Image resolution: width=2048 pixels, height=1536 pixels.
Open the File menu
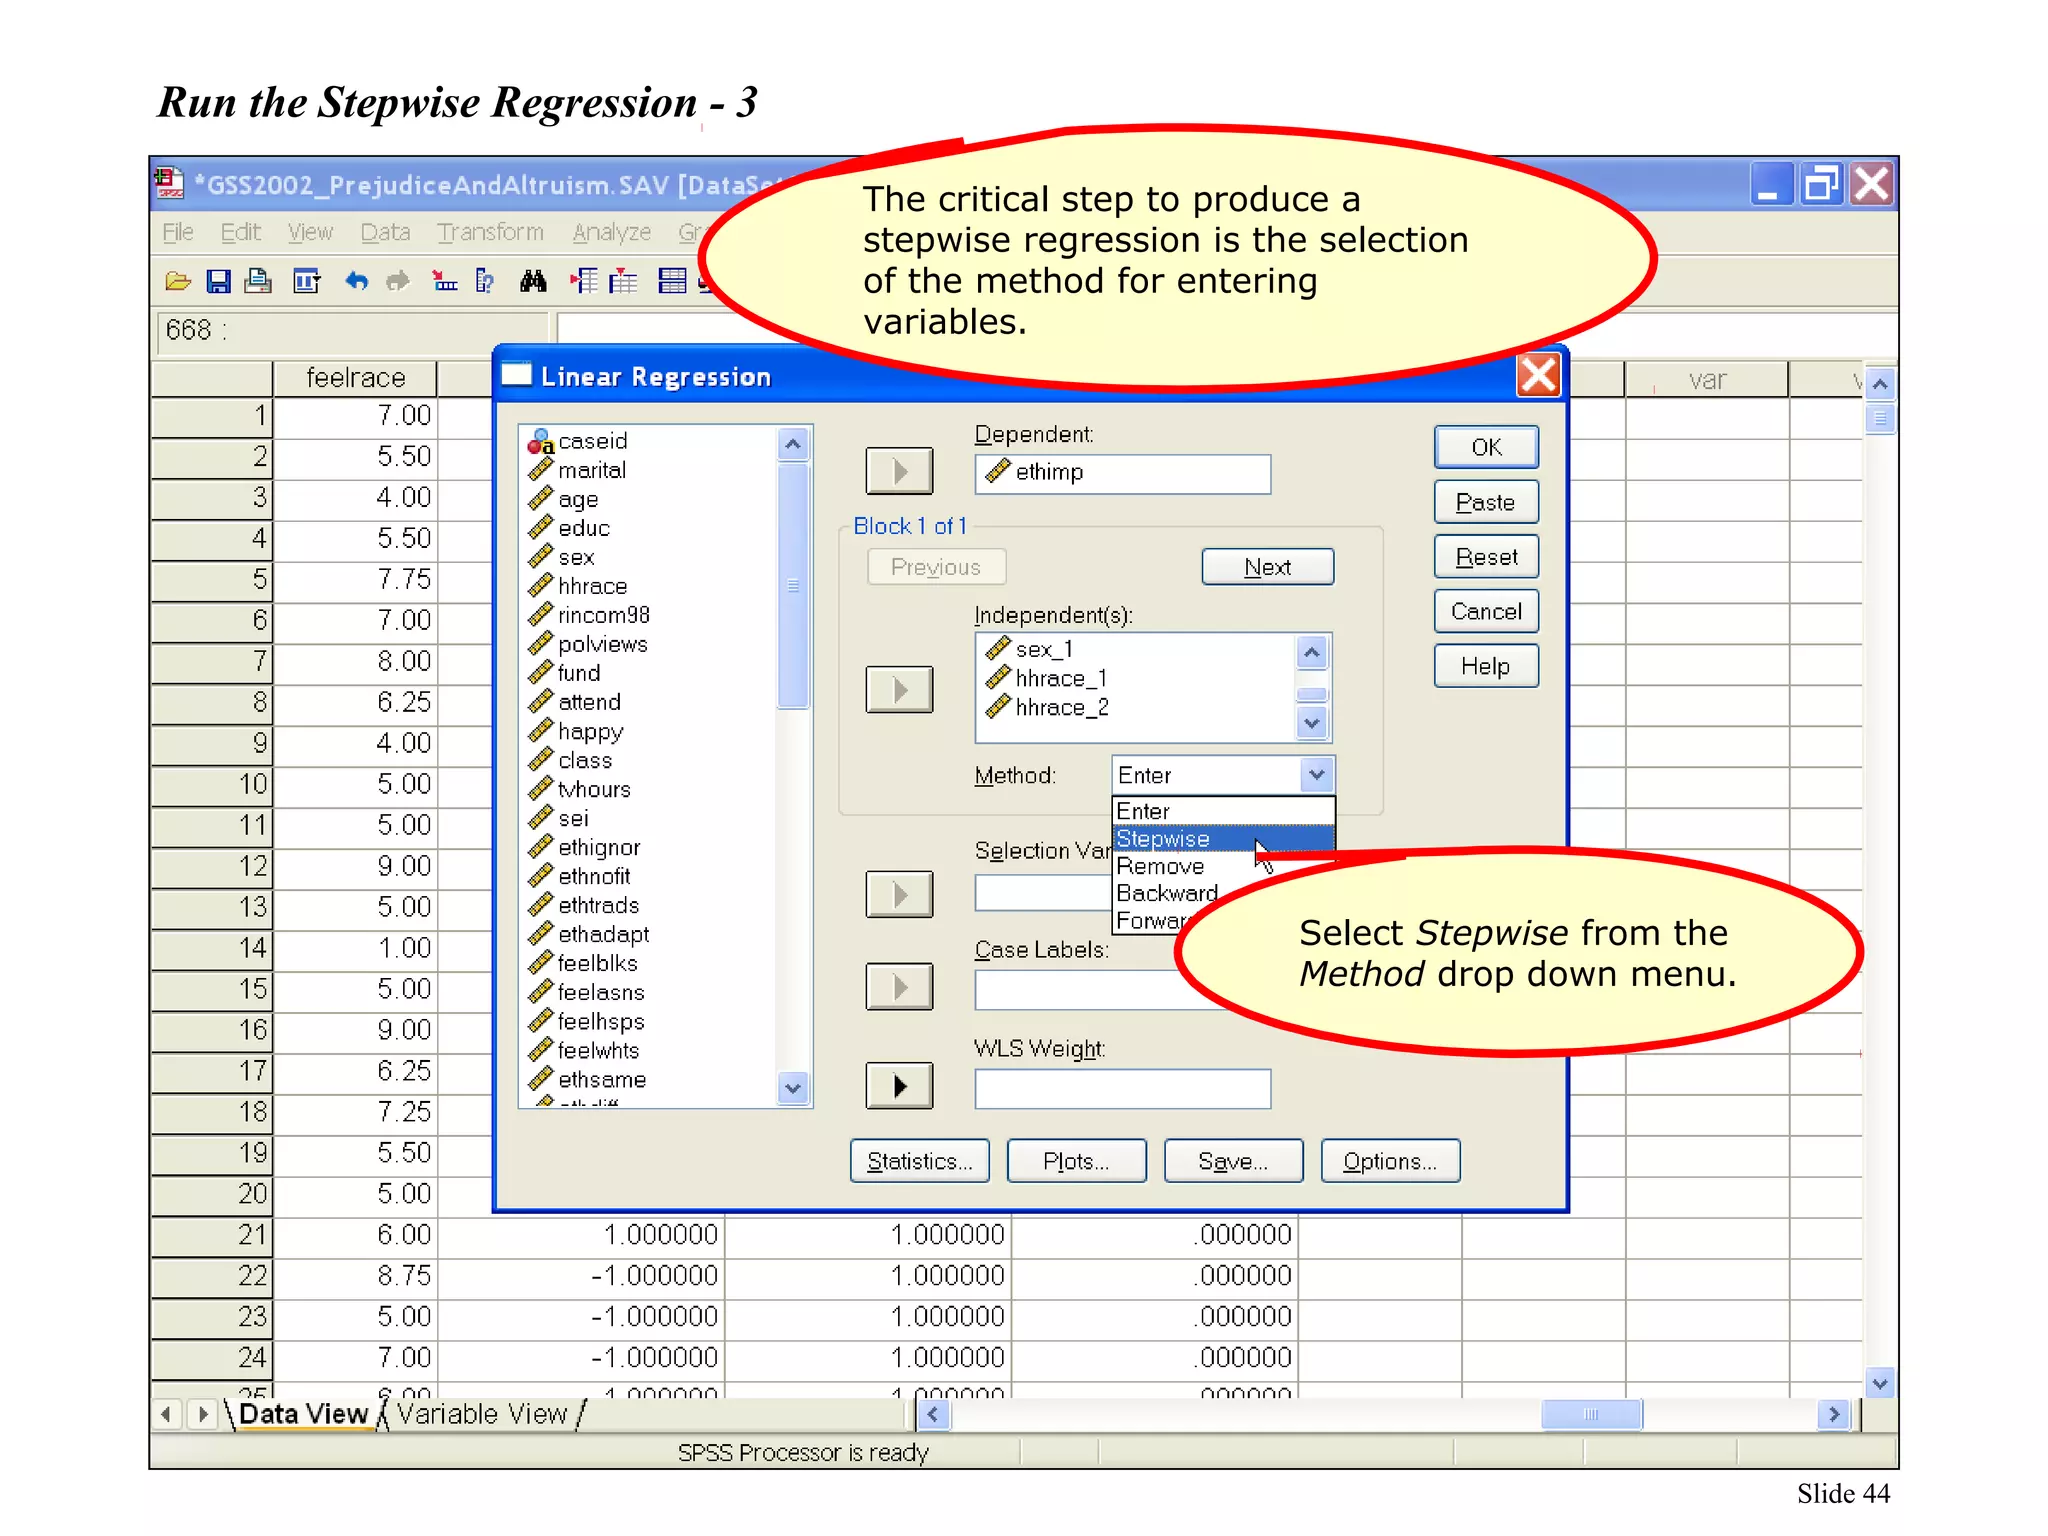(178, 232)
